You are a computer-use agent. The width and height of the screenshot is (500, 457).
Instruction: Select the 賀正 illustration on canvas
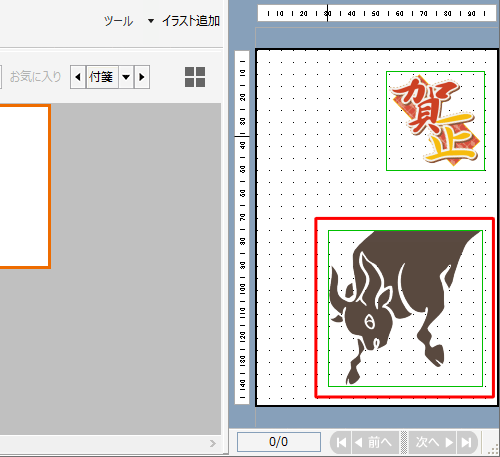pos(435,121)
